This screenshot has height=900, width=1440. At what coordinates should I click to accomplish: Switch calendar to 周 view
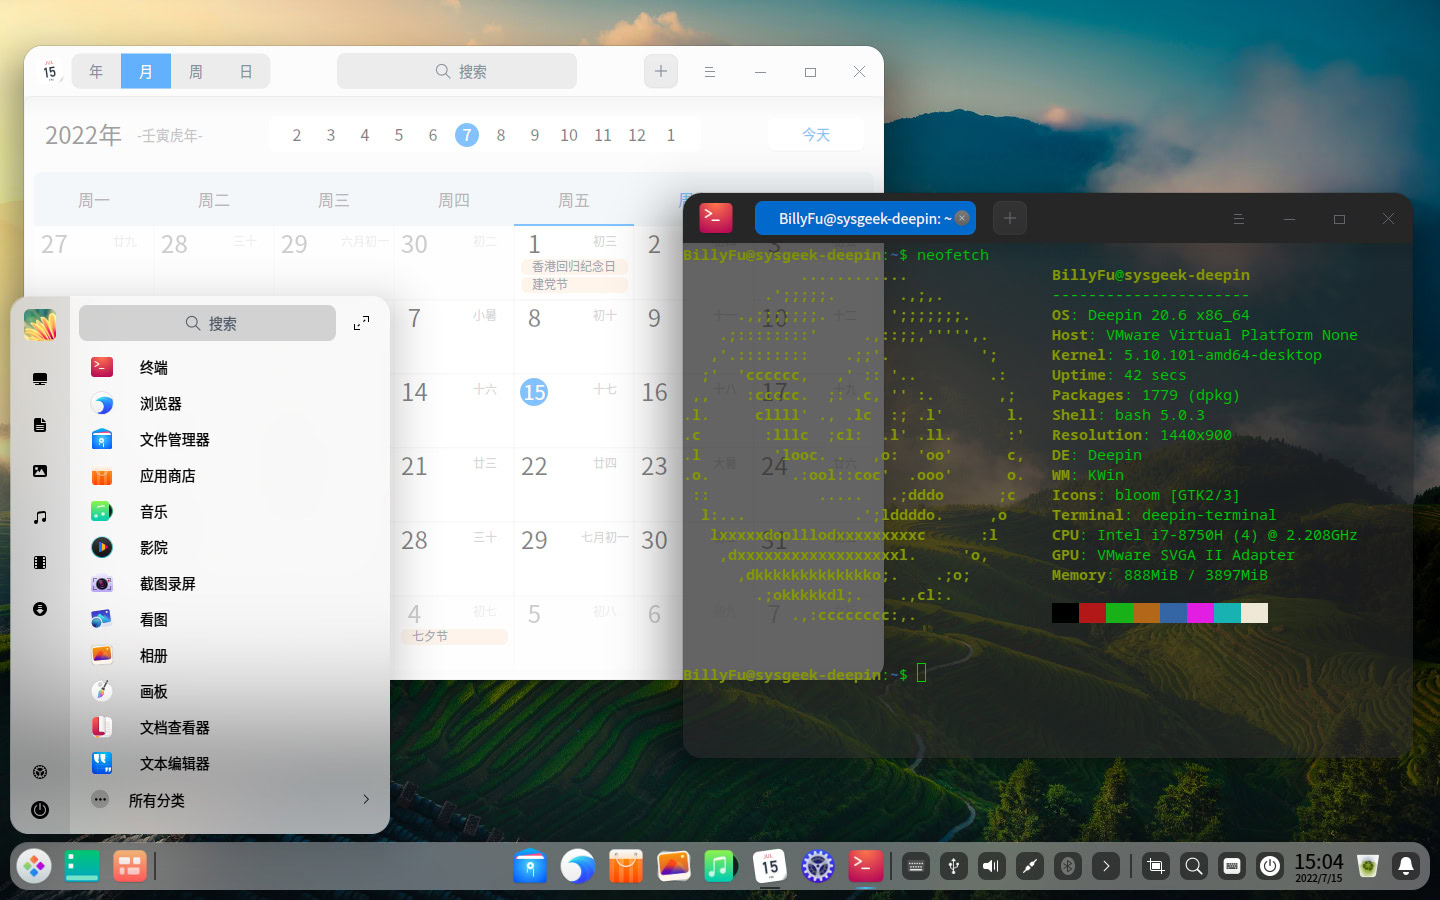coord(196,71)
